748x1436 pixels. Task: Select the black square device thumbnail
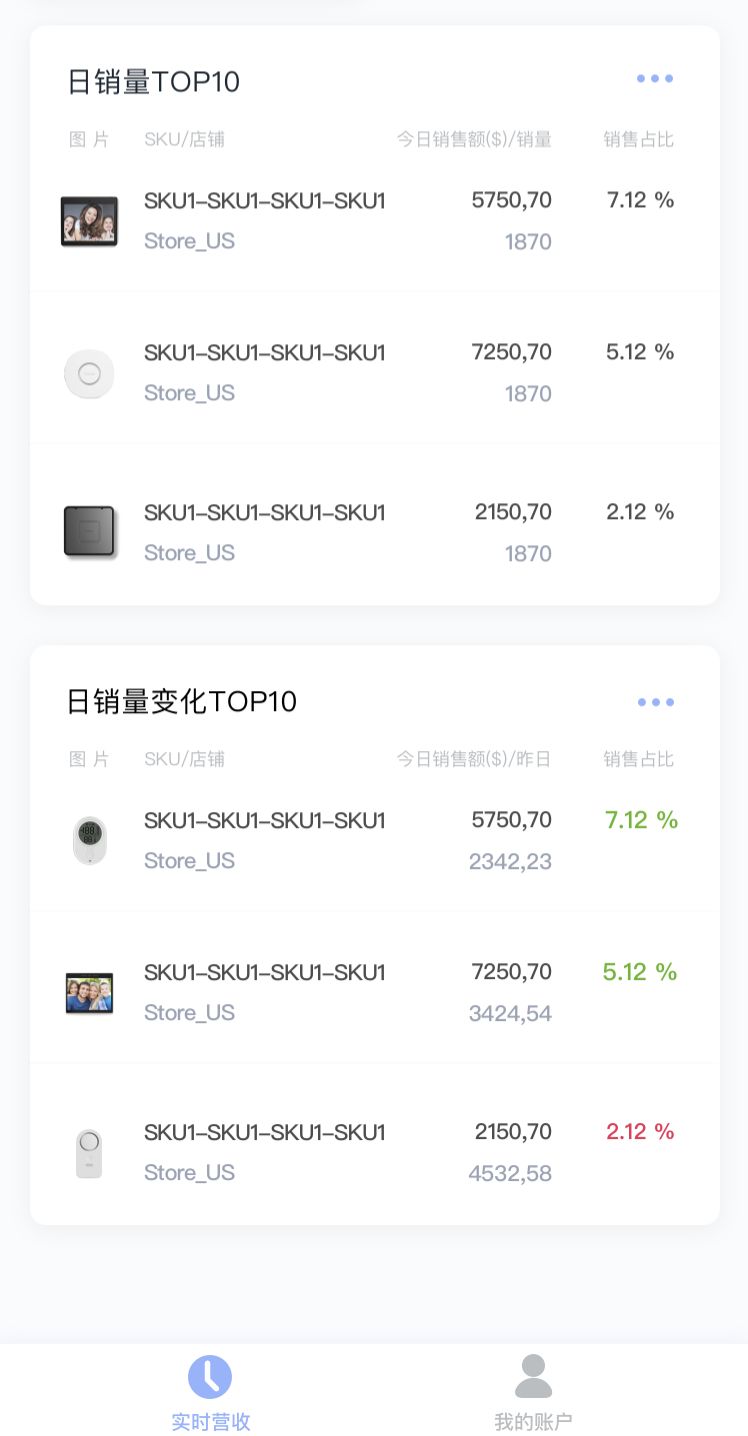coord(89,532)
